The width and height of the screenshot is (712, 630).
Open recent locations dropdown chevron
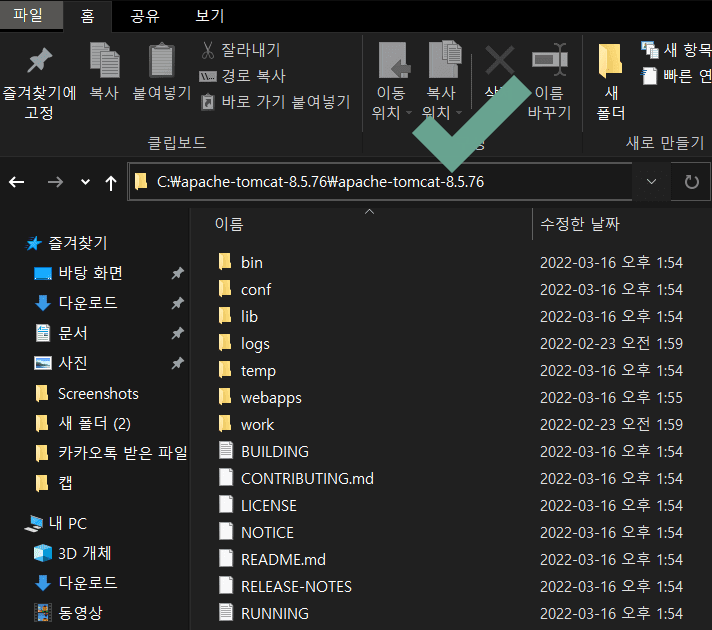[x=85, y=182]
